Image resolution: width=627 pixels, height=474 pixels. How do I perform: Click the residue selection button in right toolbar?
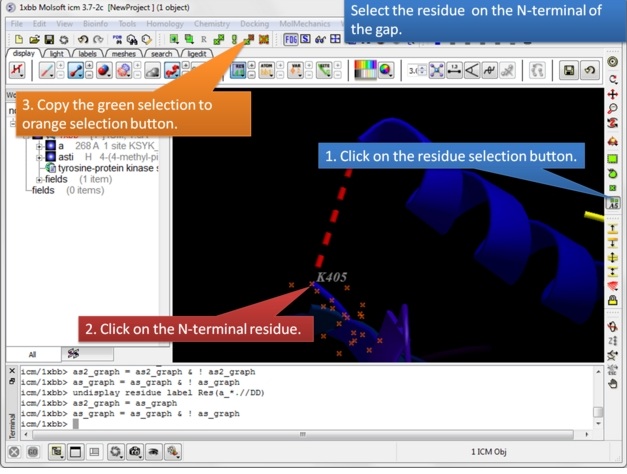point(613,203)
